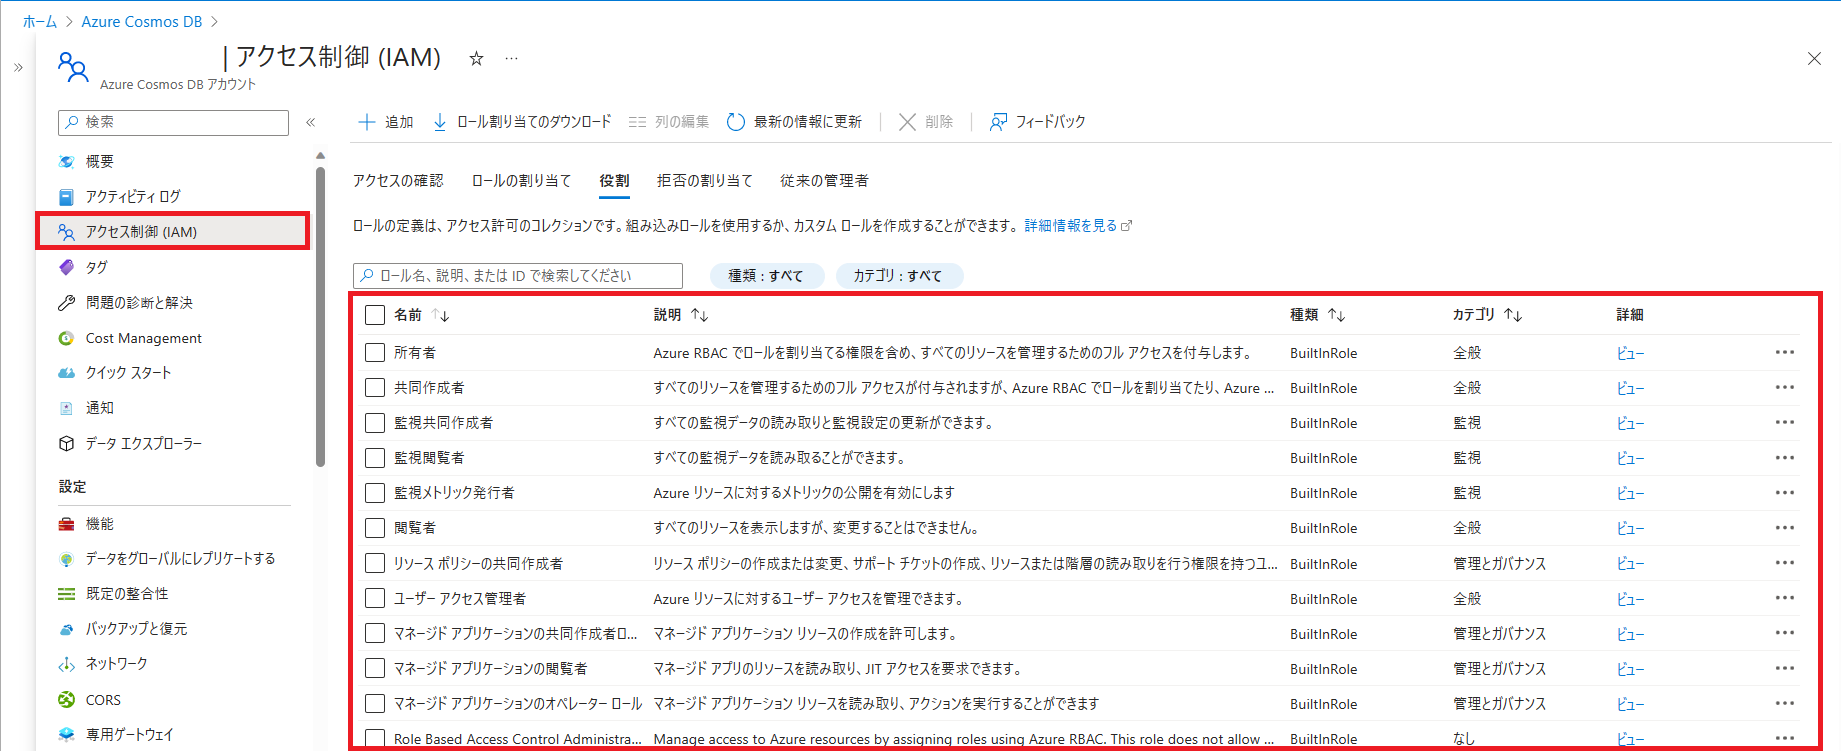Select the 役割 tab

[x=614, y=181]
